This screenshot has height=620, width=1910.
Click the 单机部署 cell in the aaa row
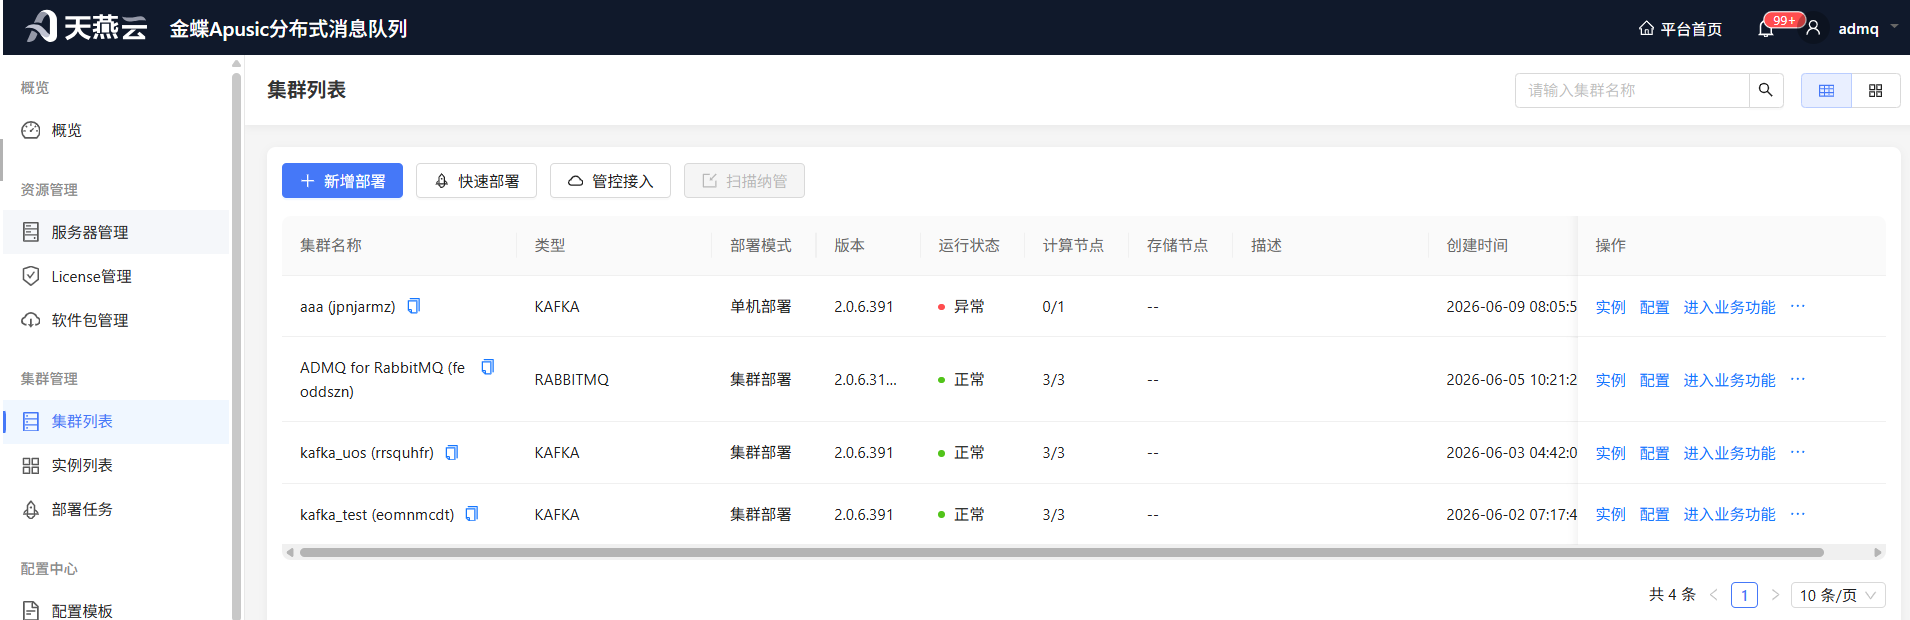tap(760, 307)
